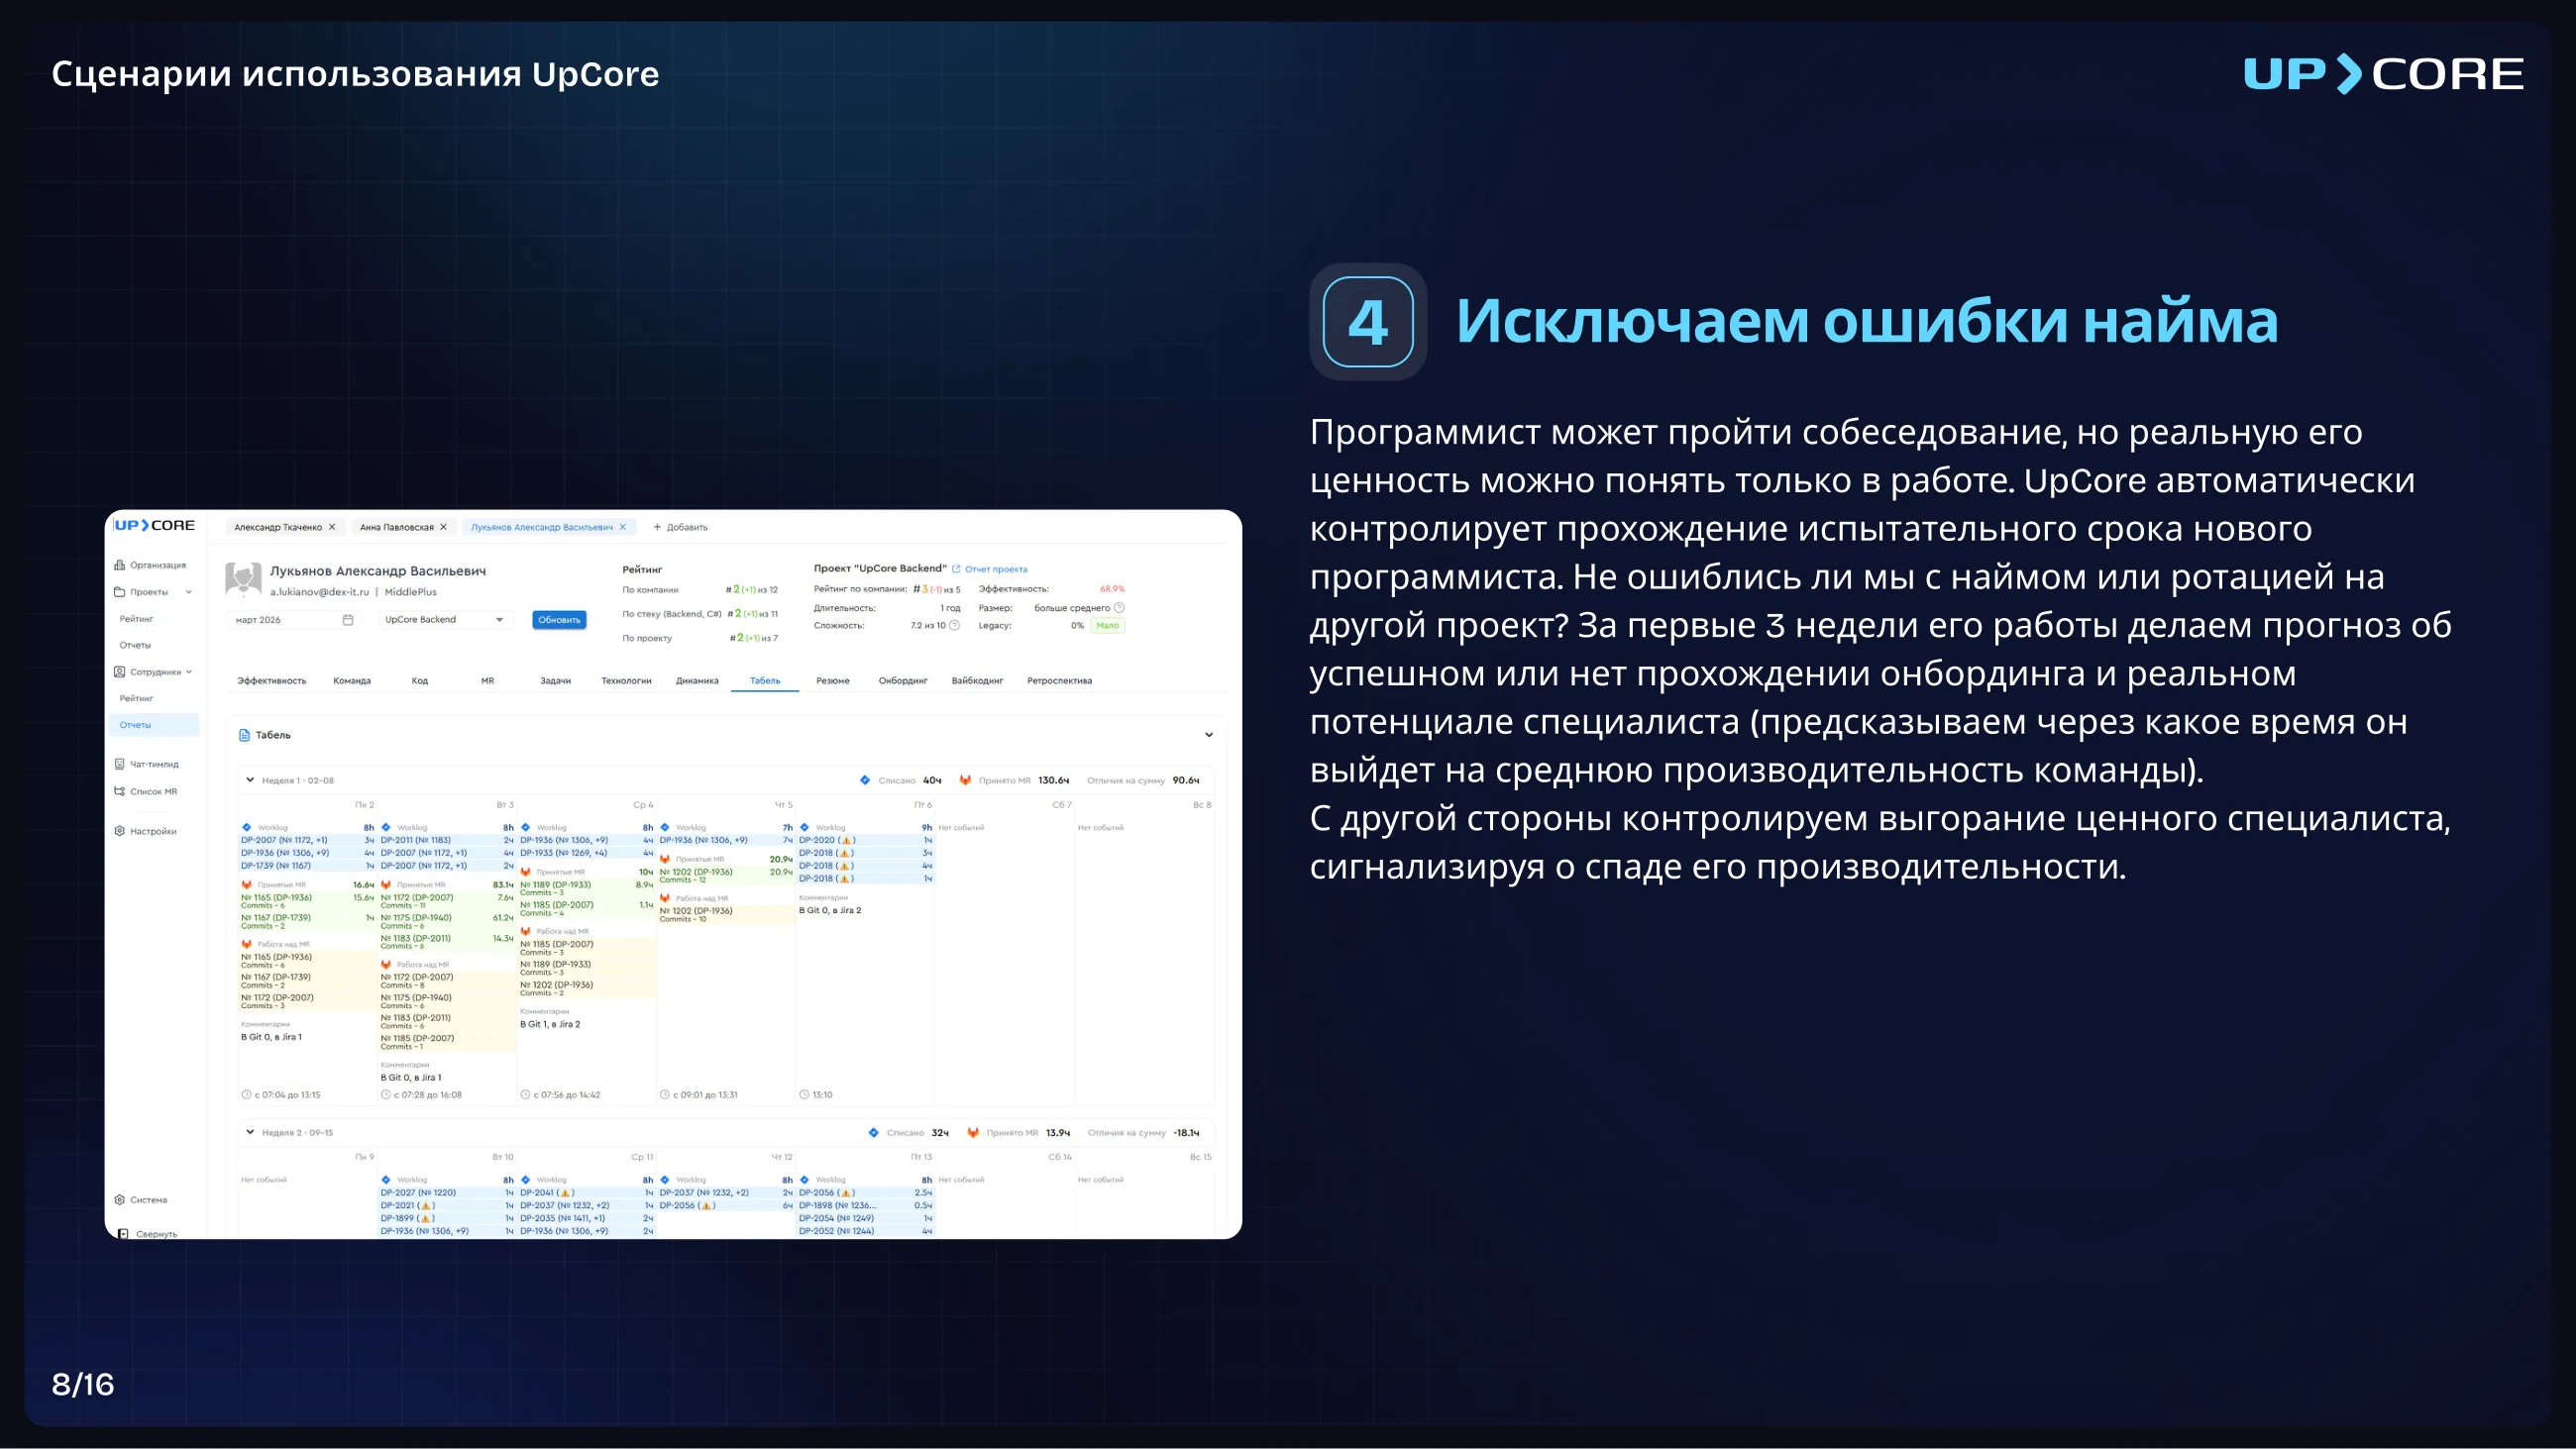
Task: Click the Свернуть collapse-sidebar icon
Action: [x=123, y=1234]
